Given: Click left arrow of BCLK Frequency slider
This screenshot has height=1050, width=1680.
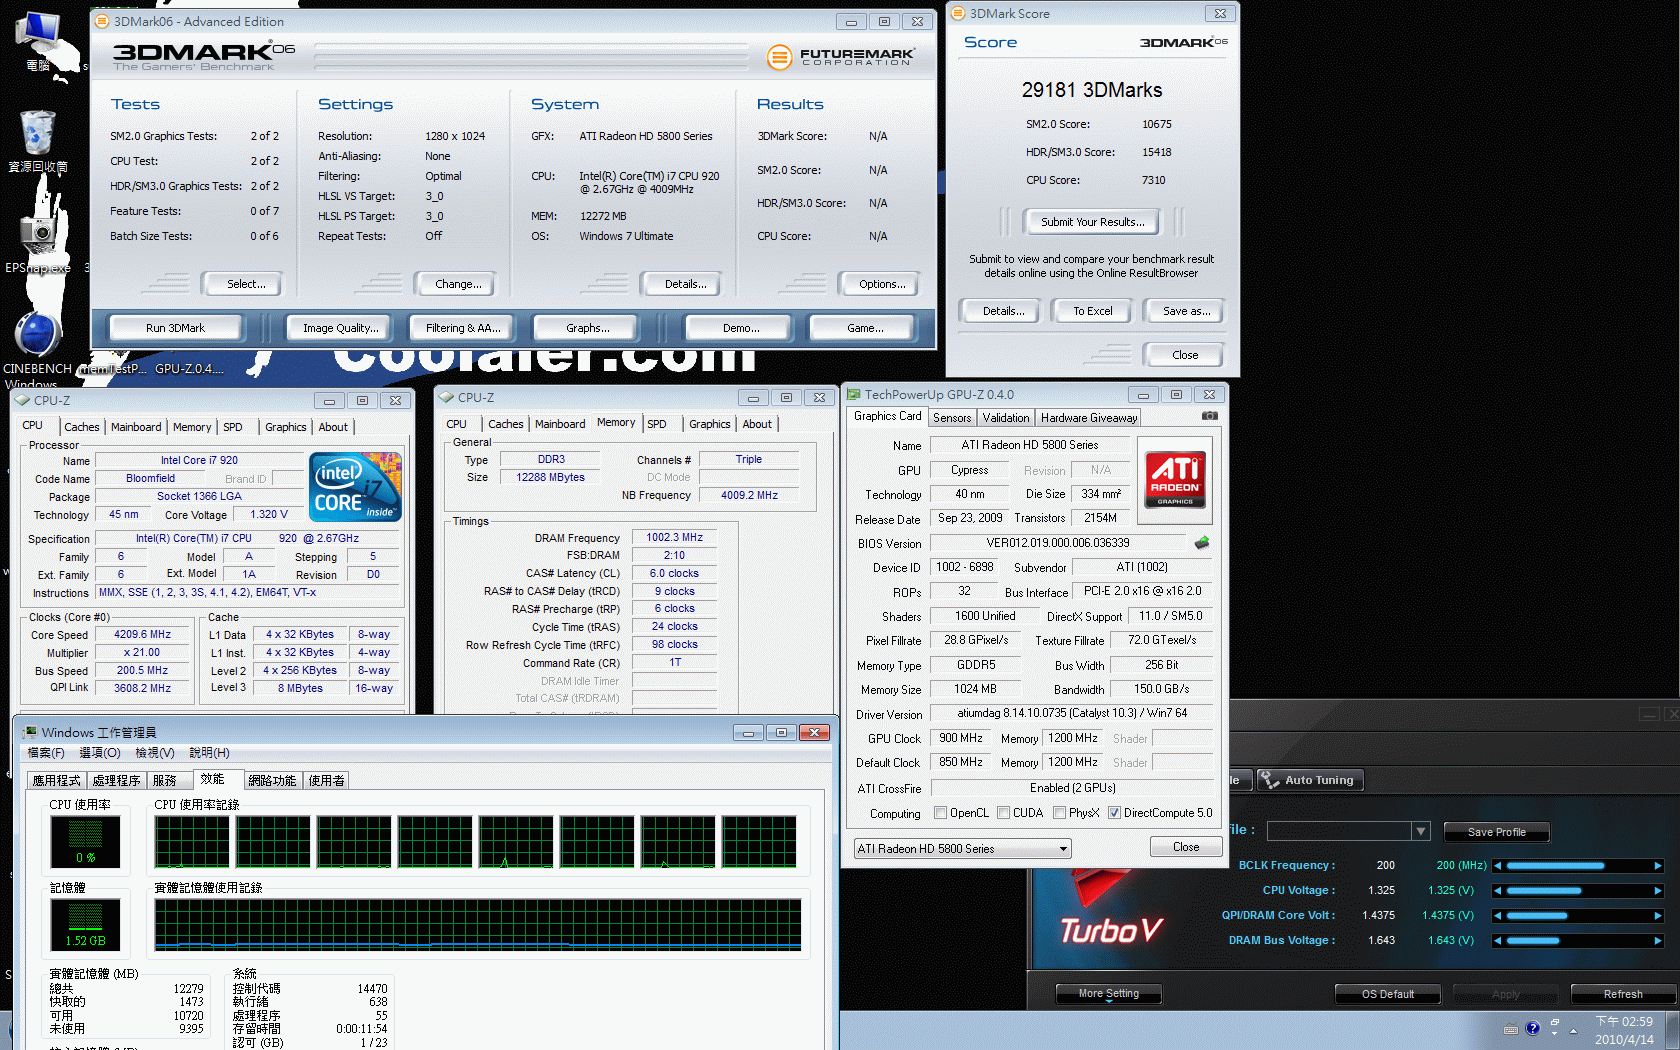Looking at the screenshot, I should (1498, 866).
